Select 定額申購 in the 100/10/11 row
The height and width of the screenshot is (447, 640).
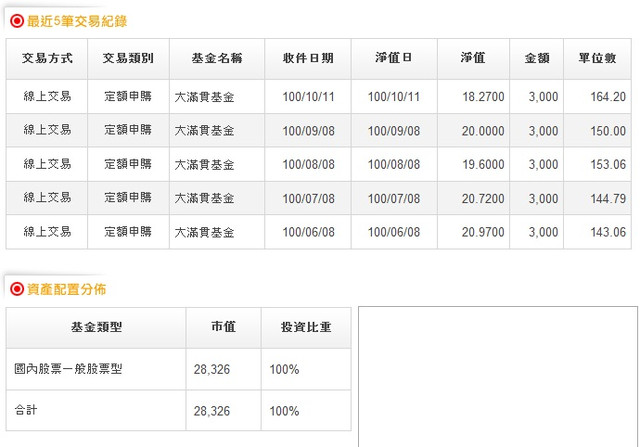click(x=128, y=96)
